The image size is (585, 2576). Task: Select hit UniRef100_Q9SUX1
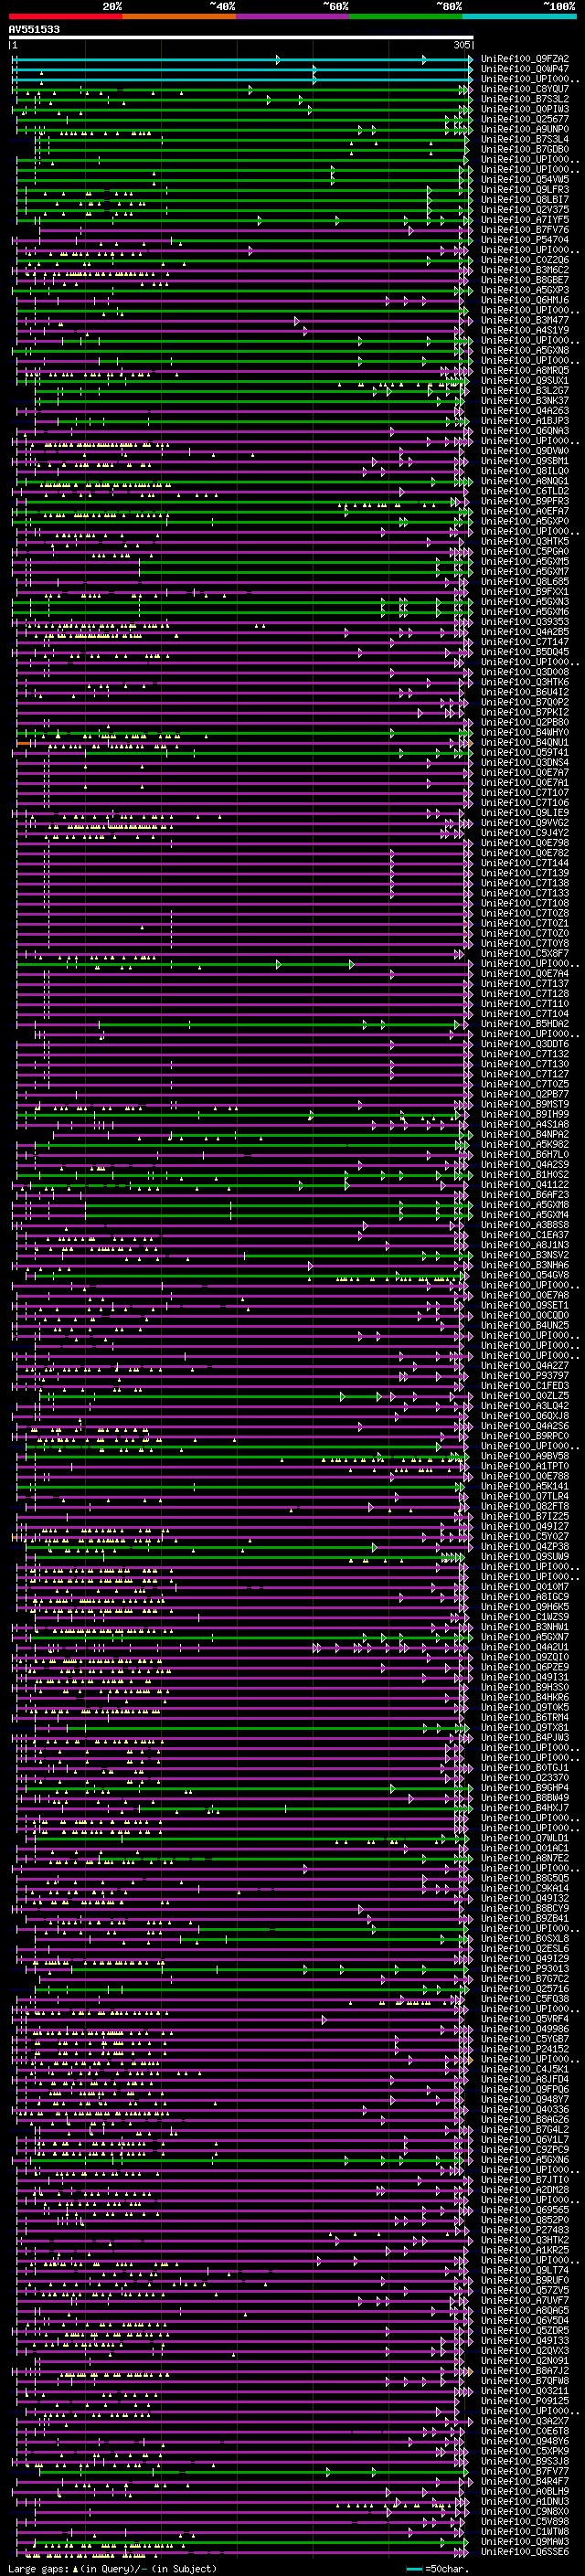(525, 381)
